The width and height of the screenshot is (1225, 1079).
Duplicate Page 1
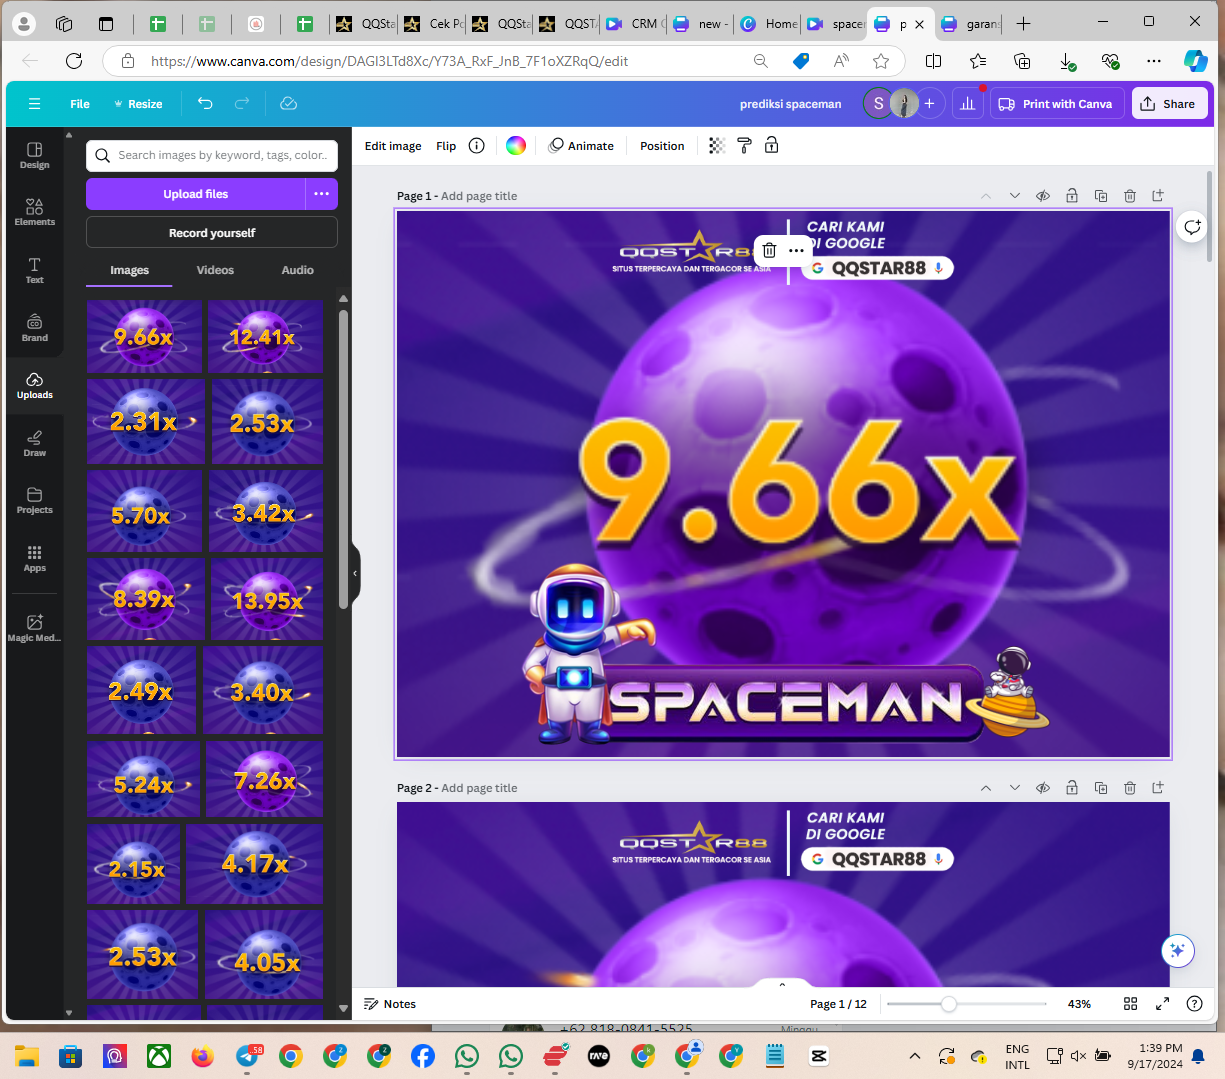(1101, 196)
